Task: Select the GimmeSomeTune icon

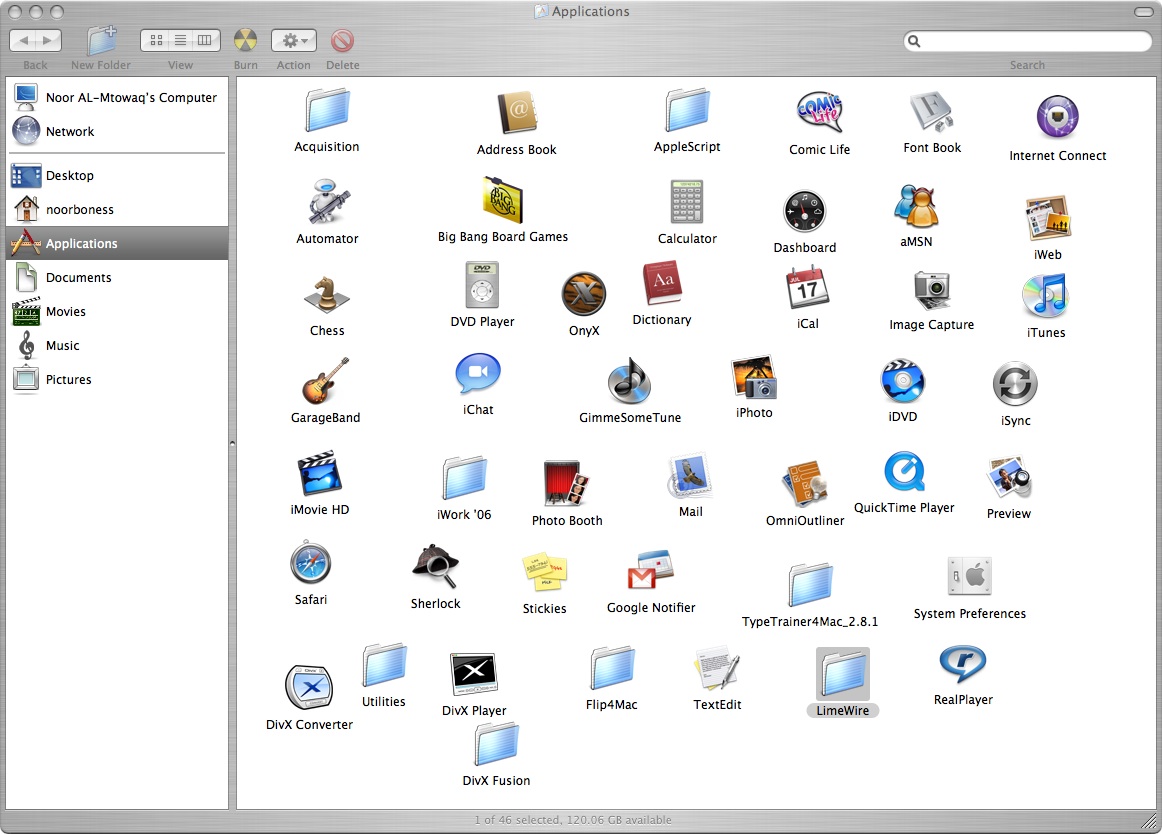Action: click(630, 380)
